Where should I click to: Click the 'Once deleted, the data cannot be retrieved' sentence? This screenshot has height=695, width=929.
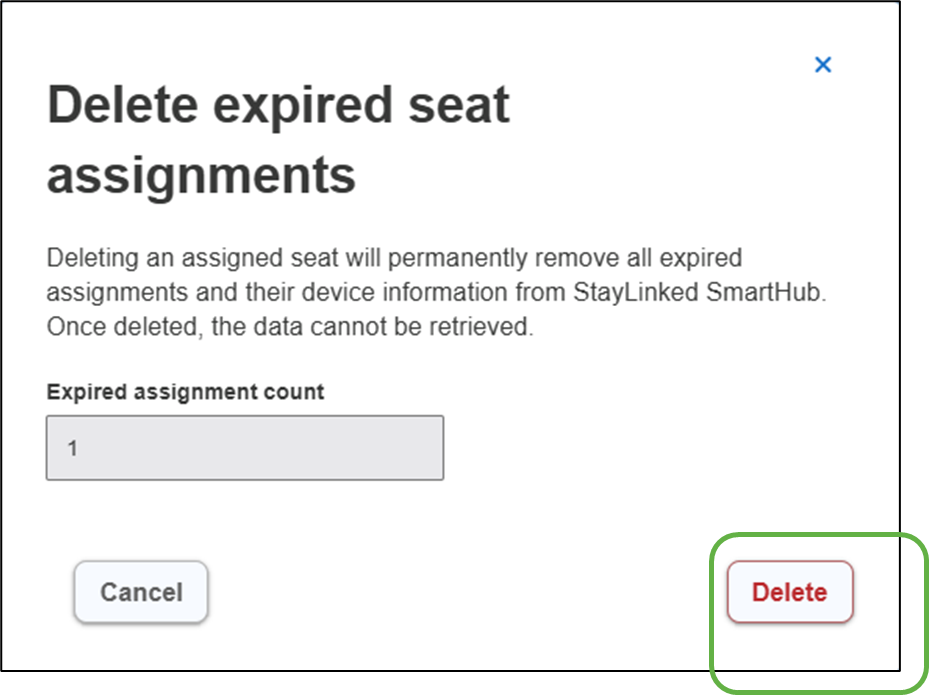click(x=290, y=325)
